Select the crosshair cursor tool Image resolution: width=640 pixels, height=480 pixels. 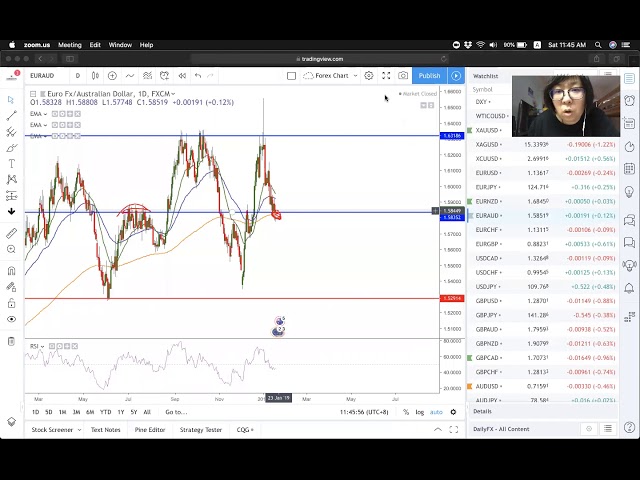tap(11, 100)
